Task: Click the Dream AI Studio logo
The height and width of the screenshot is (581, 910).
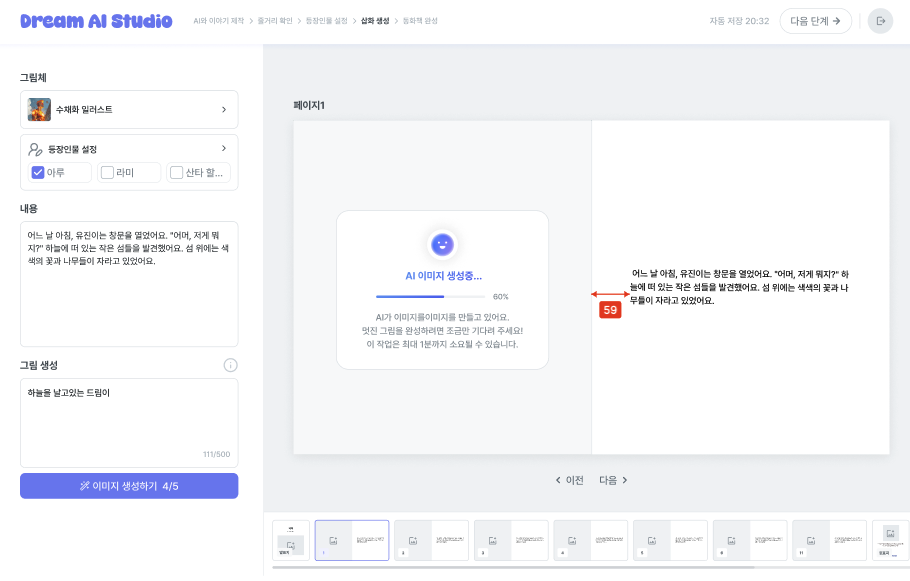Action: pos(96,21)
